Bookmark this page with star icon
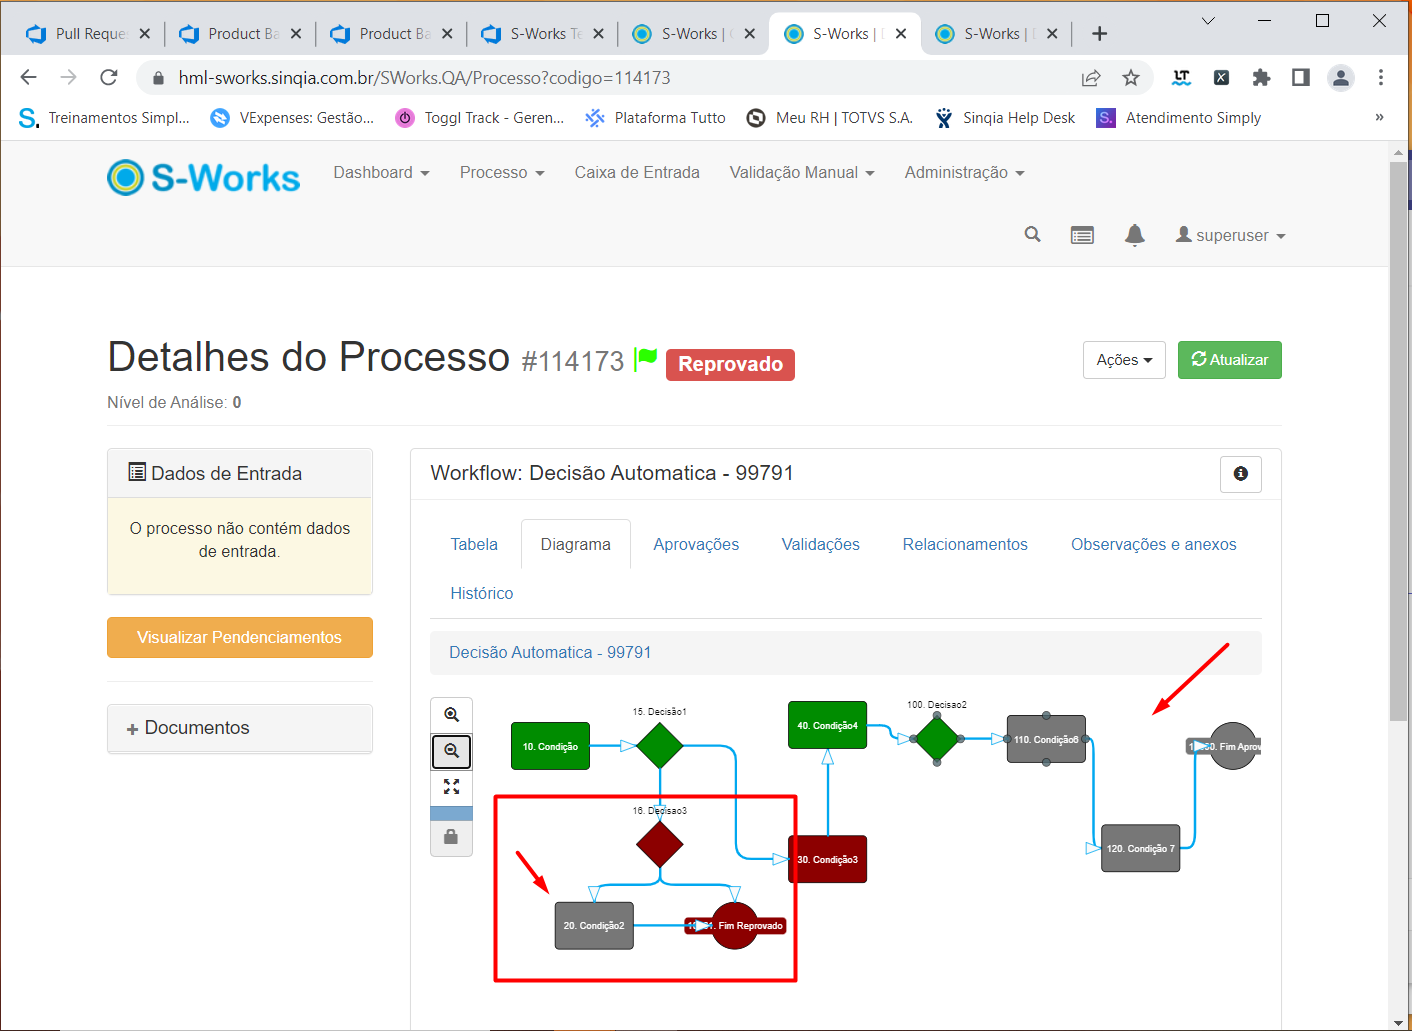 [x=1131, y=78]
